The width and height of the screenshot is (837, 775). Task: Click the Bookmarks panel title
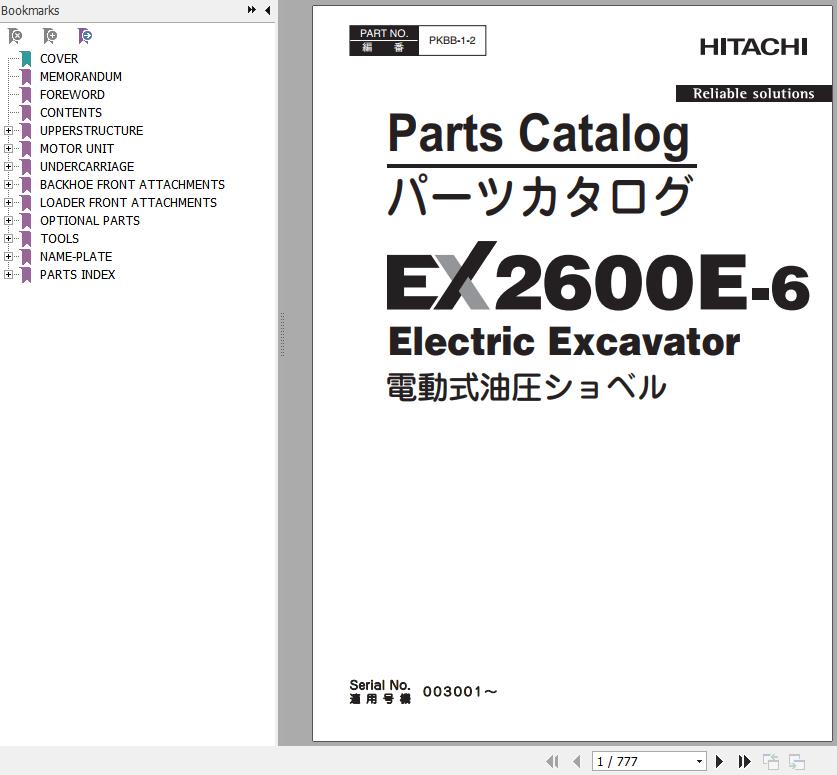tap(30, 10)
